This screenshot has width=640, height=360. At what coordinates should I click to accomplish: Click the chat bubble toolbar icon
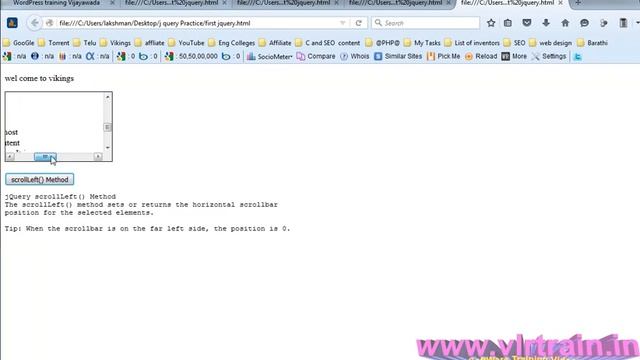[x=584, y=23]
